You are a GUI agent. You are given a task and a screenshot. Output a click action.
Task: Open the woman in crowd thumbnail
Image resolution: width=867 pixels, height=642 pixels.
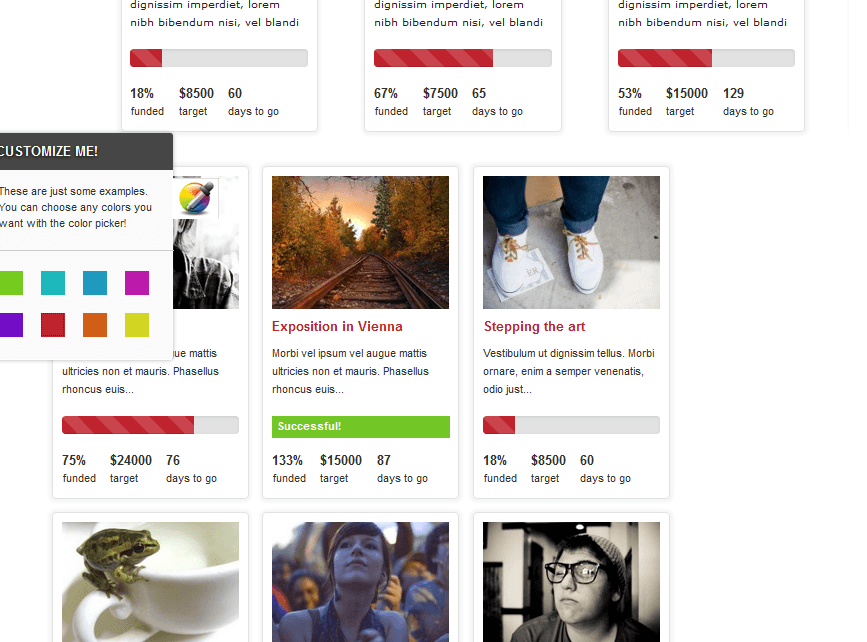point(361,582)
